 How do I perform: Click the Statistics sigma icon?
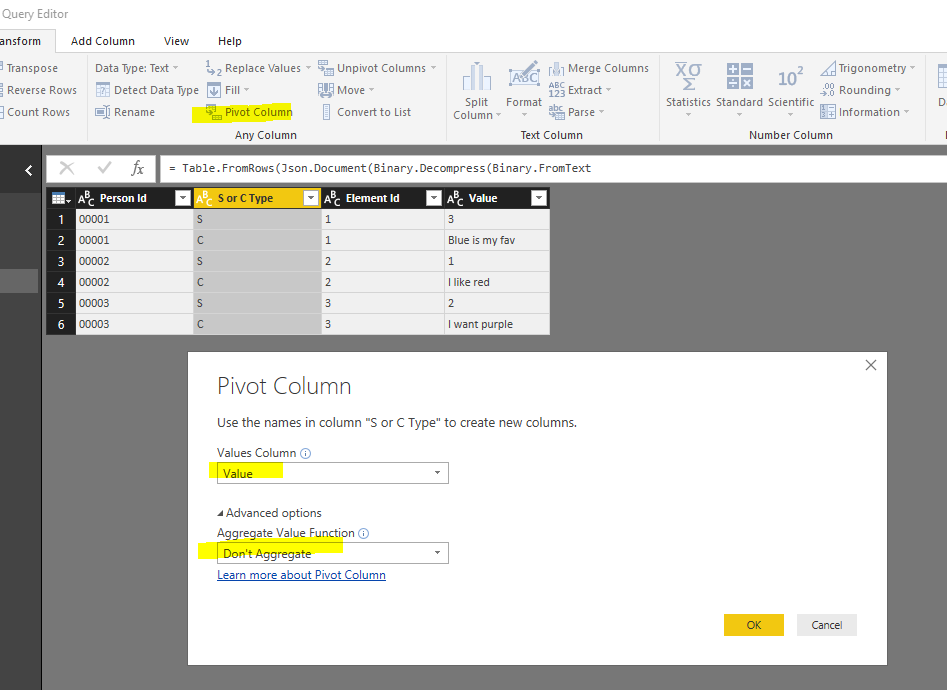pyautogui.click(x=688, y=76)
